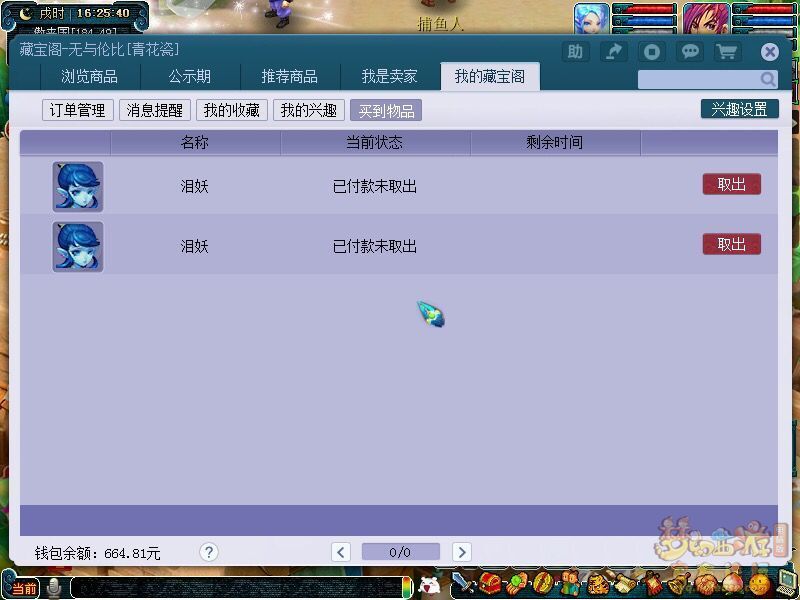This screenshot has height=600, width=800.
Task: Click the share arrow icon in title bar
Action: click(x=613, y=52)
